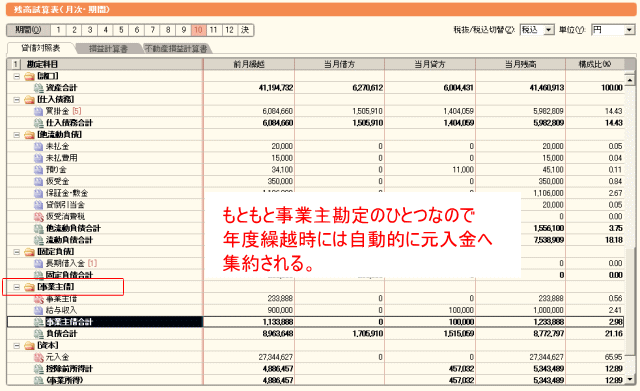The image size is (640, 391).
Task: Click the [仕入債務] folder icon
Action: tap(29, 100)
